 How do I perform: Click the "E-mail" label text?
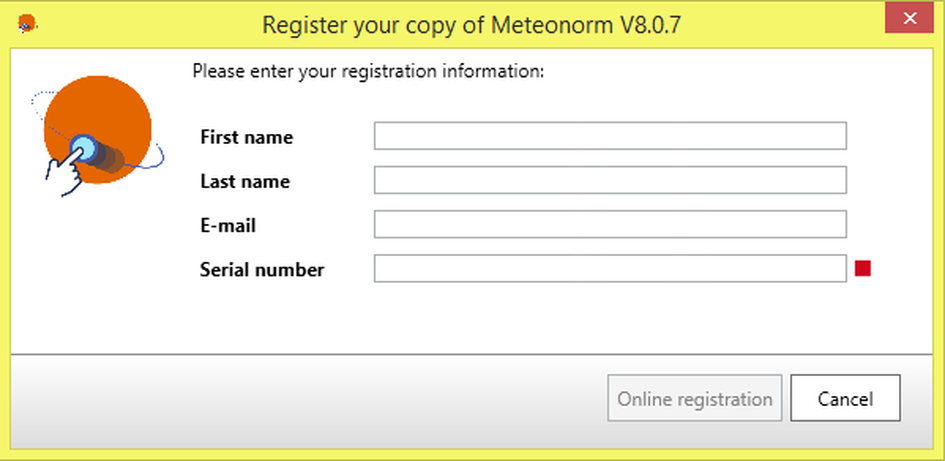coord(228,225)
